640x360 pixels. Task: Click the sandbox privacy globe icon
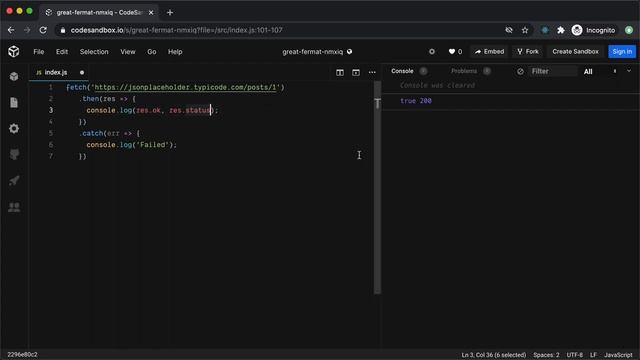coord(349,51)
